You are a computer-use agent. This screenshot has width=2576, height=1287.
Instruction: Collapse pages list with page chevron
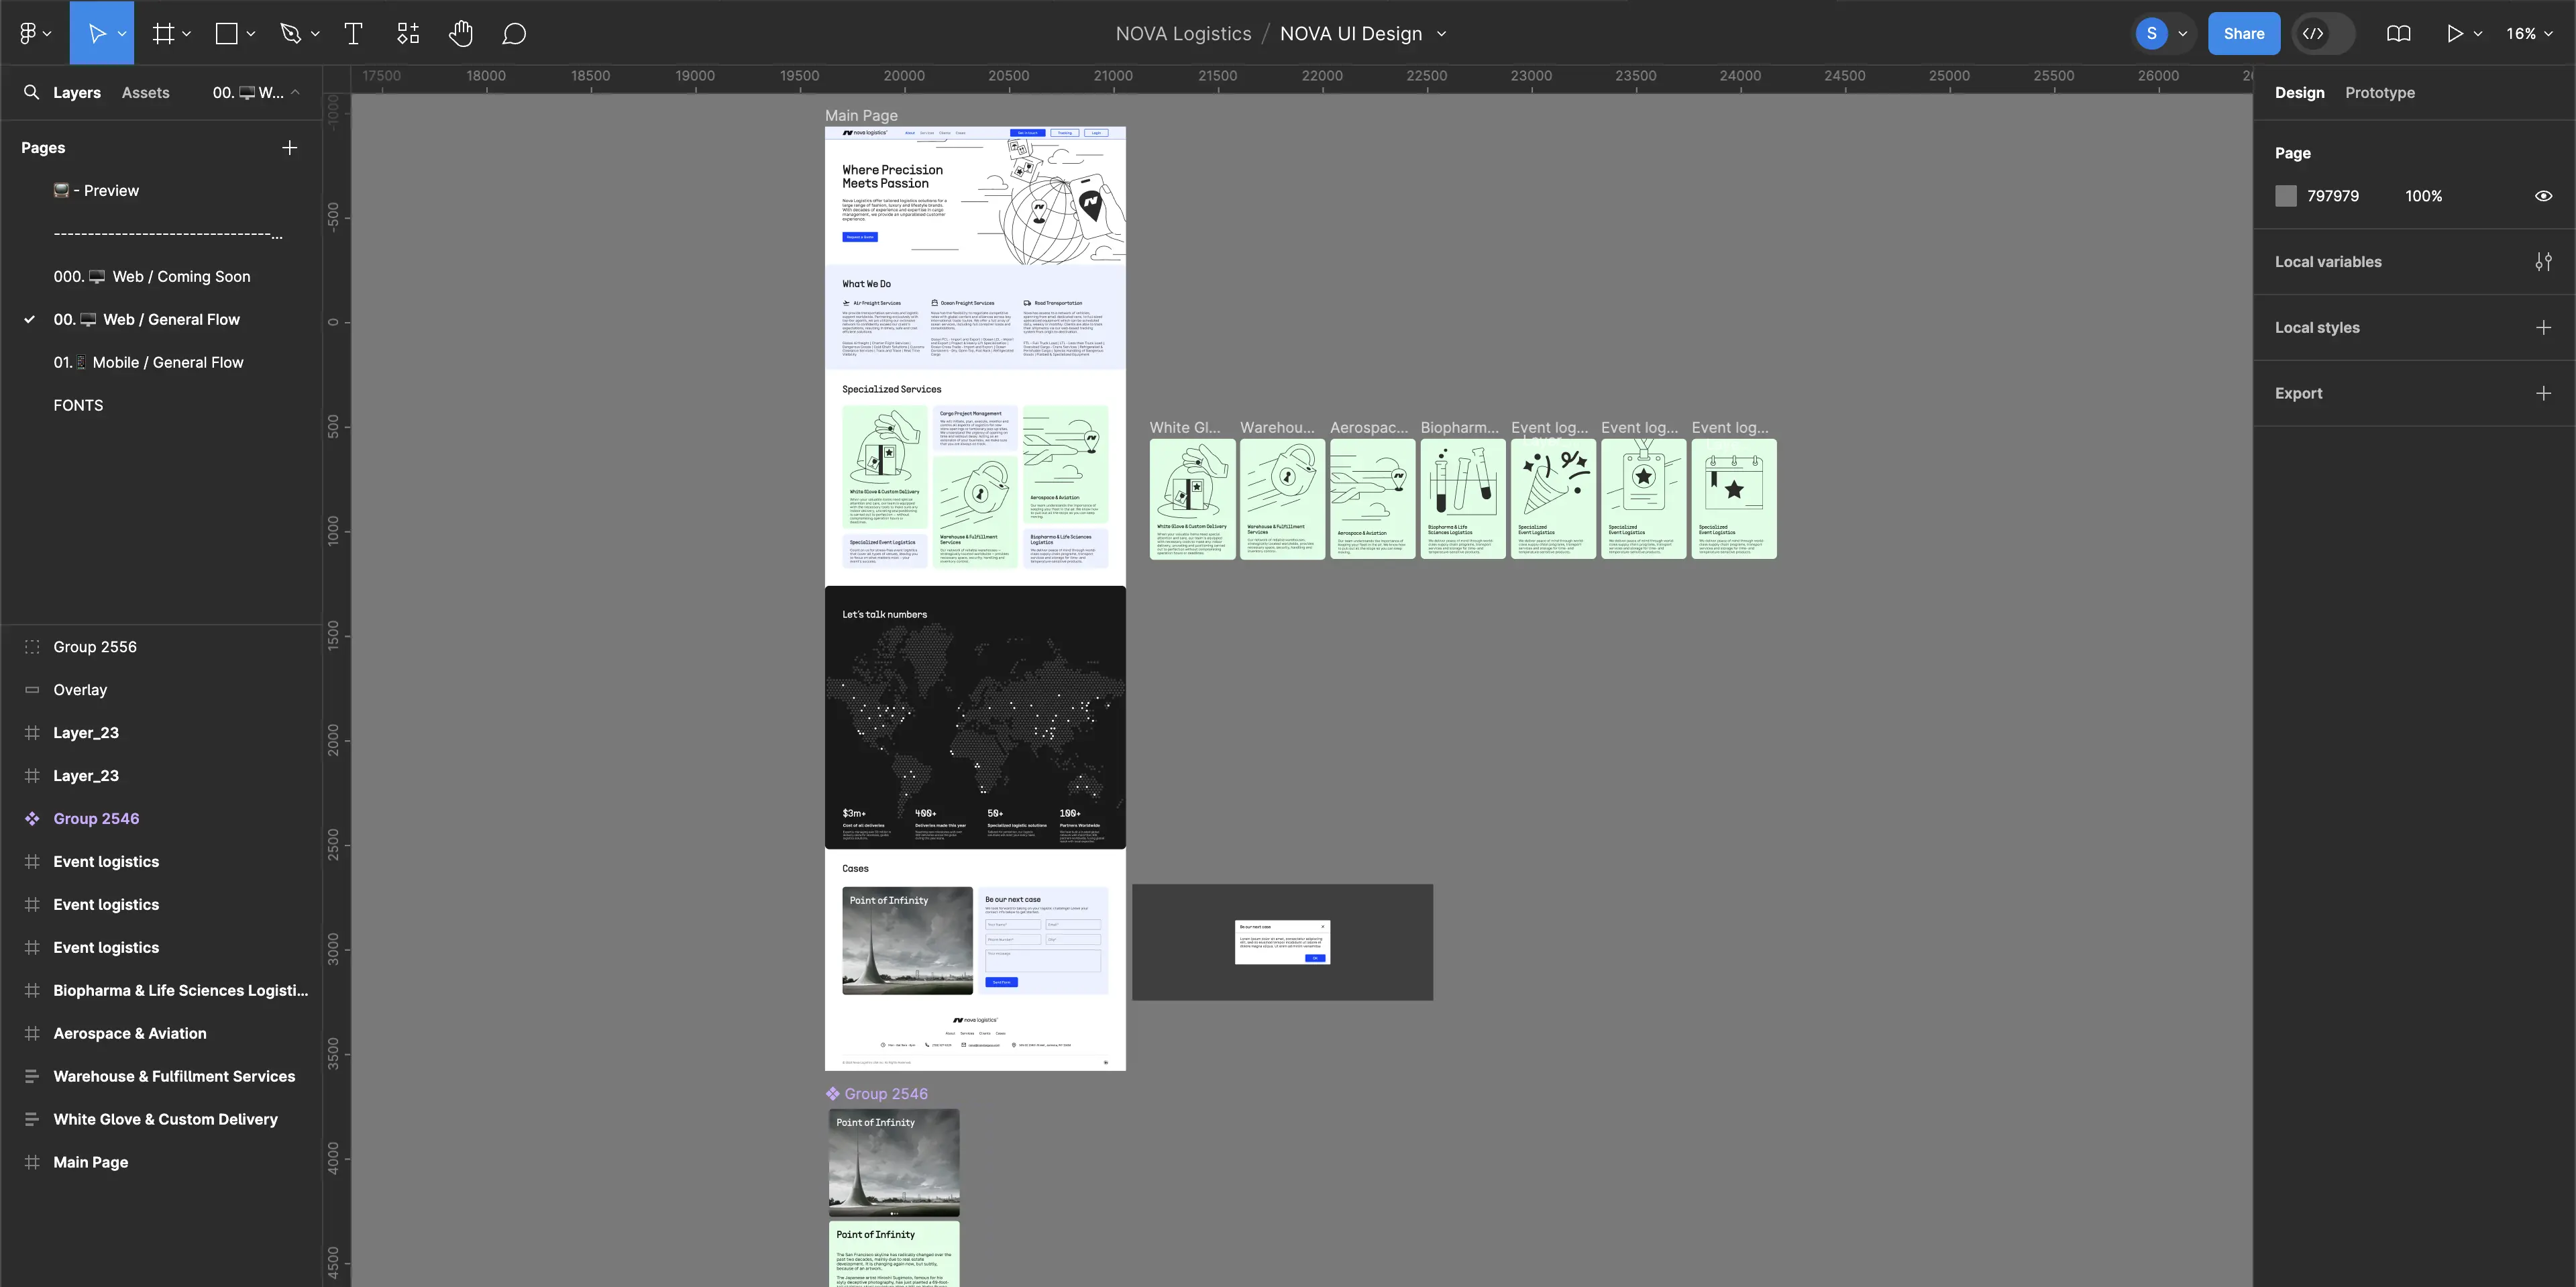point(295,92)
